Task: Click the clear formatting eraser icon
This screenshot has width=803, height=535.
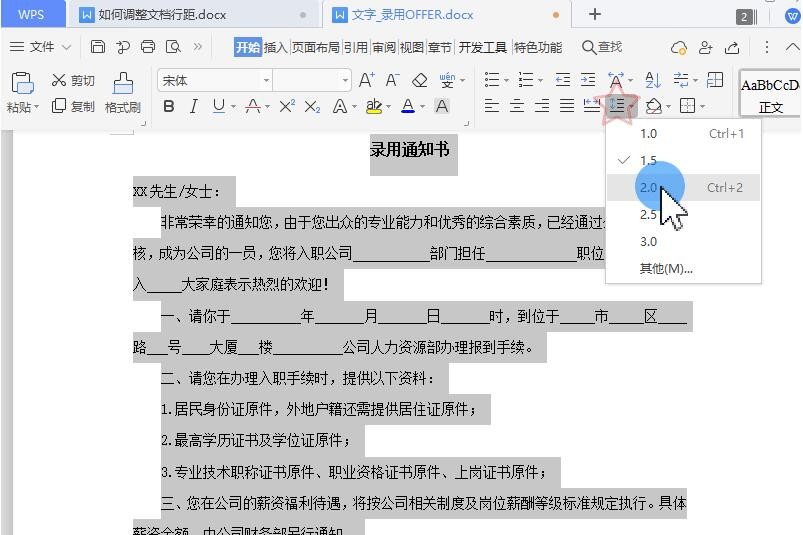Action: pos(420,81)
